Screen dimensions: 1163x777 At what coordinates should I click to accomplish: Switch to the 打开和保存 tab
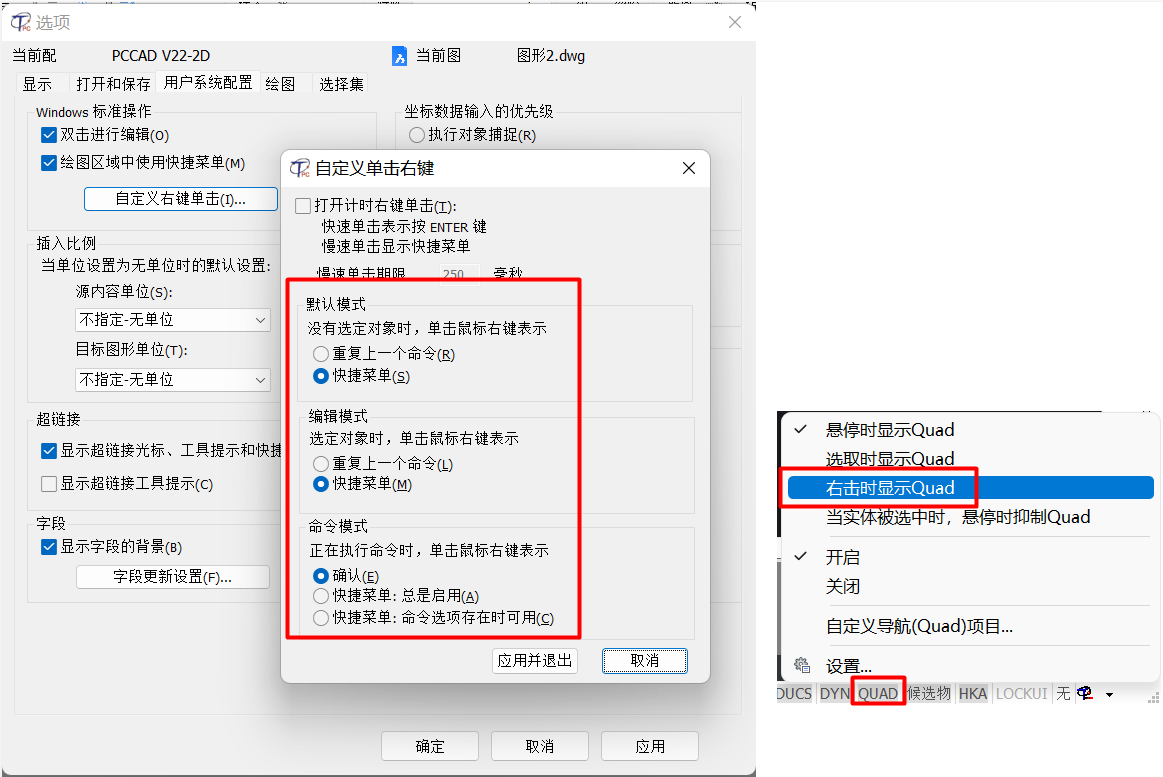(113, 84)
